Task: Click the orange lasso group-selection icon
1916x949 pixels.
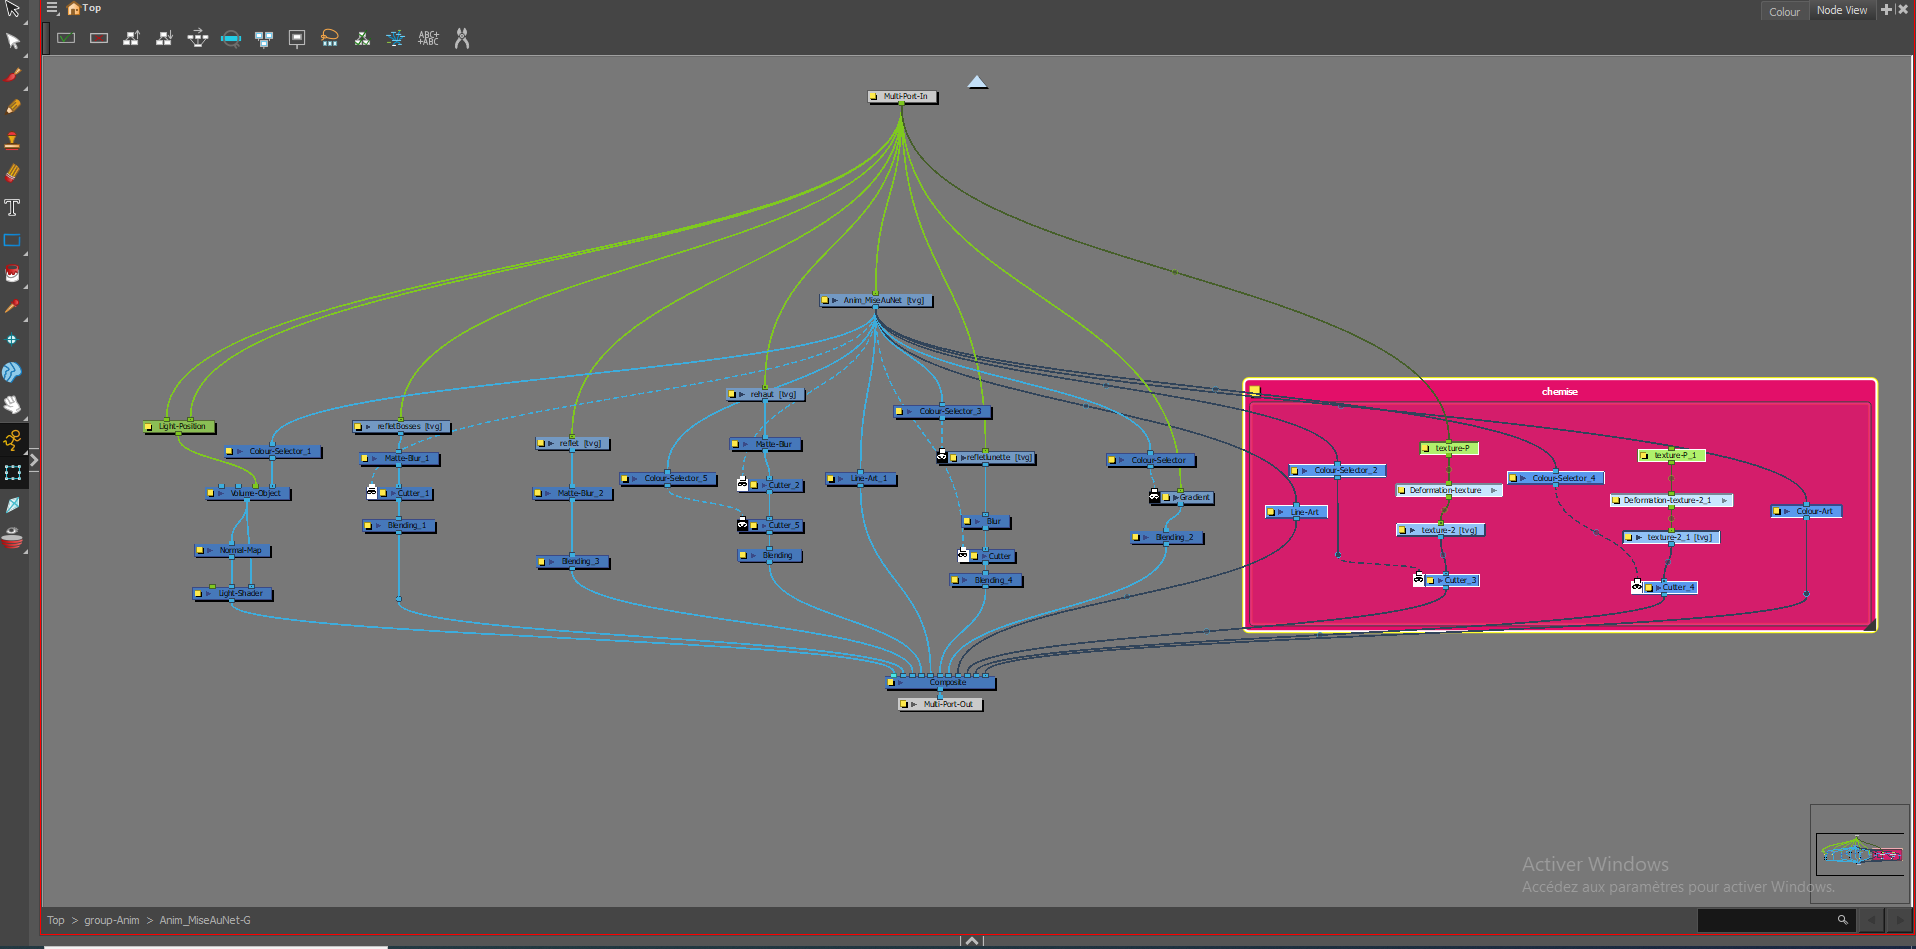Action: pyautogui.click(x=329, y=38)
